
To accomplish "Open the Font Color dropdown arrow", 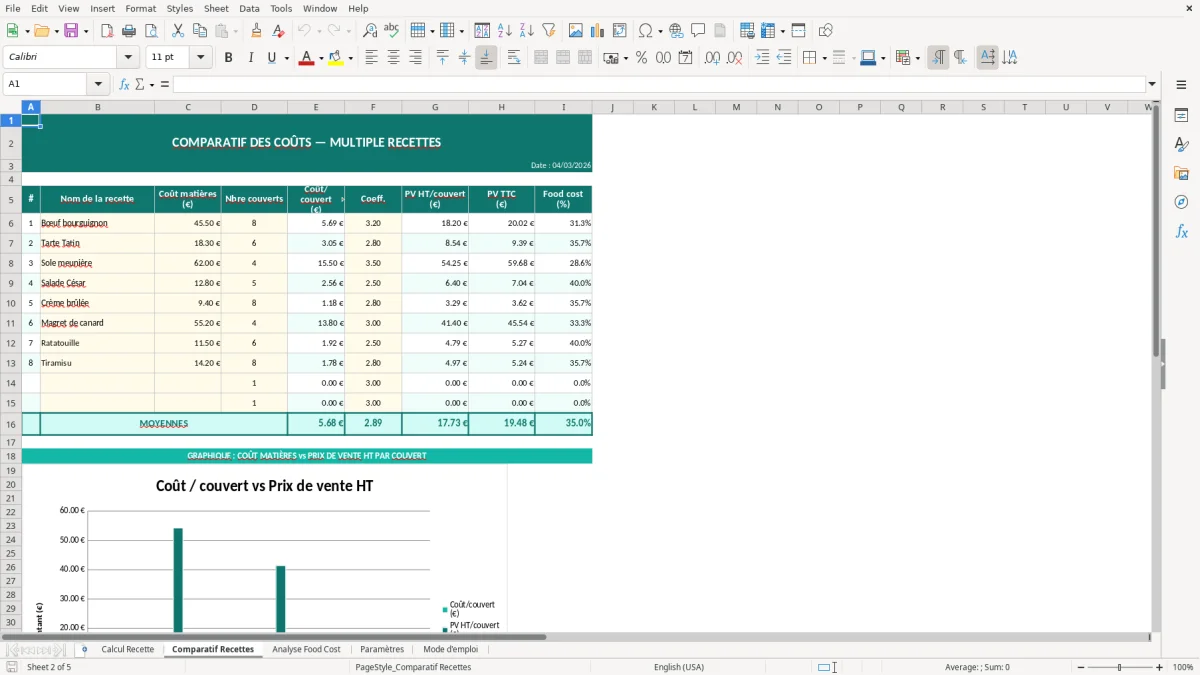I will point(321,58).
